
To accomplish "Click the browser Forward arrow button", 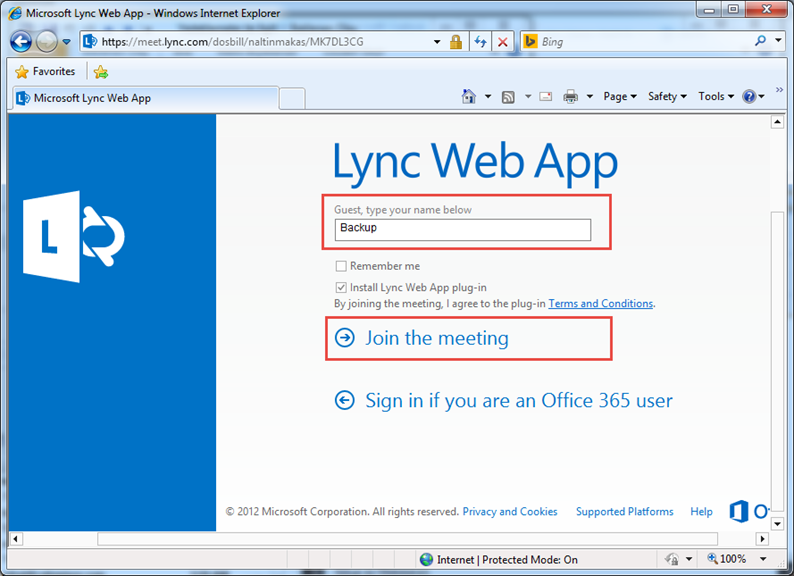I will tap(47, 42).
